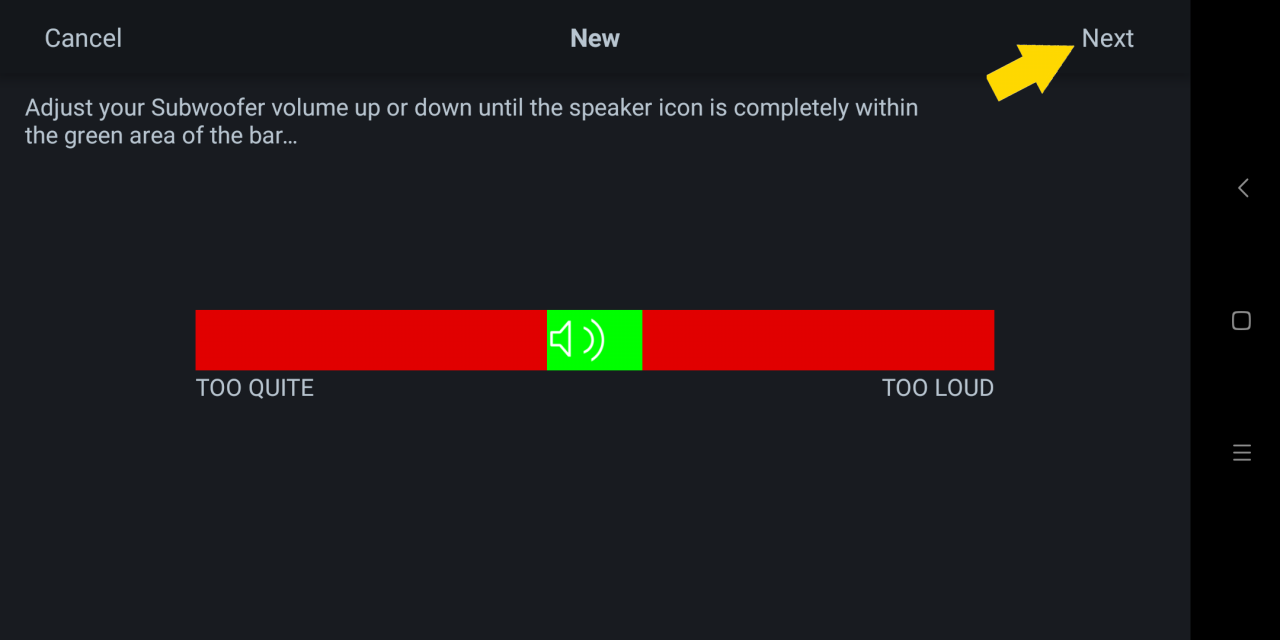Viewport: 1280px width, 640px height.
Task: Open recent apps with three-line icon
Action: pos(1241,453)
